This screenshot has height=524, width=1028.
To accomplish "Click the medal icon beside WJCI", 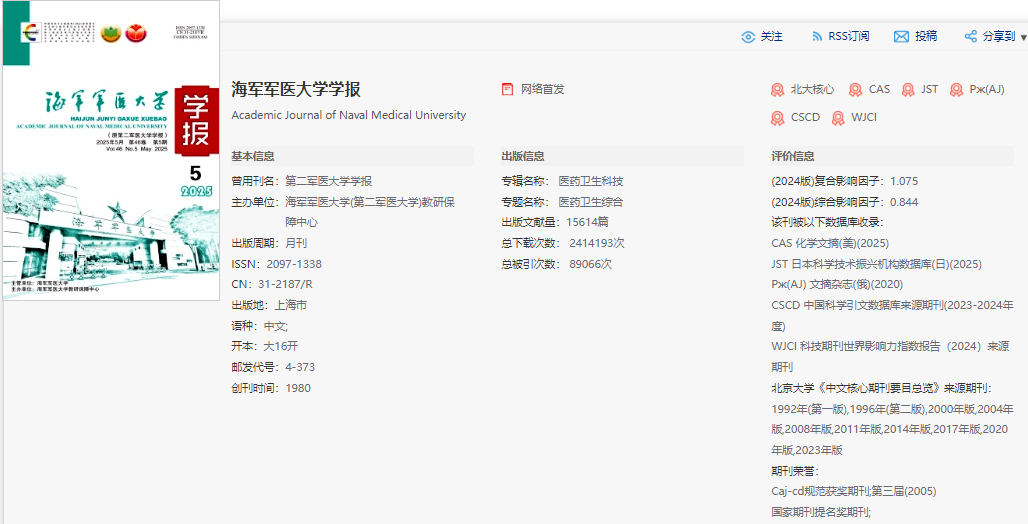I will [838, 118].
